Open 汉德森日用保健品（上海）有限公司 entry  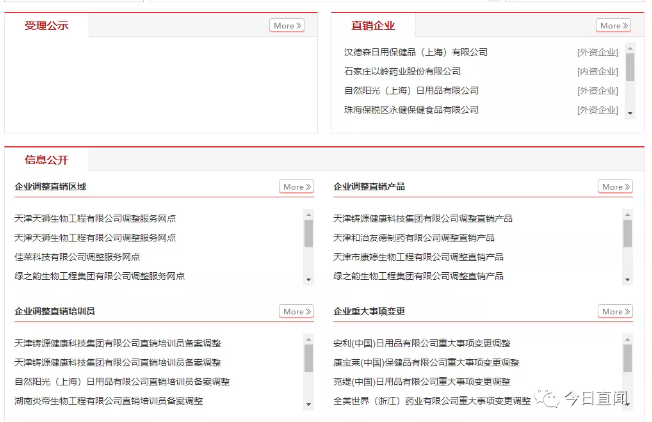[416, 52]
